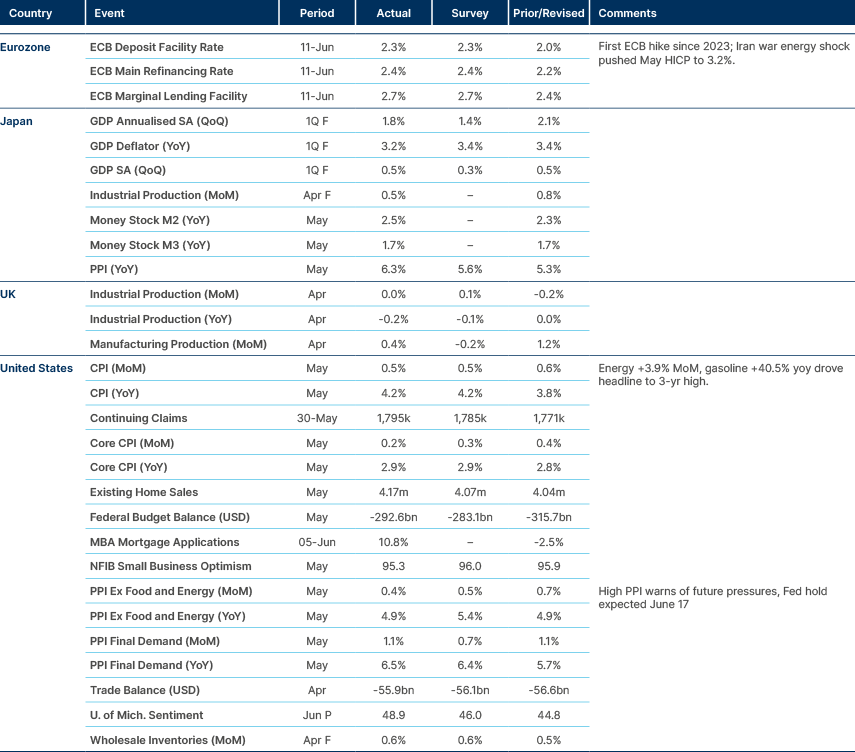The image size is (855, 752).
Task: Click PPI Ex Food and Energy (MoM)
Action: pos(171,591)
